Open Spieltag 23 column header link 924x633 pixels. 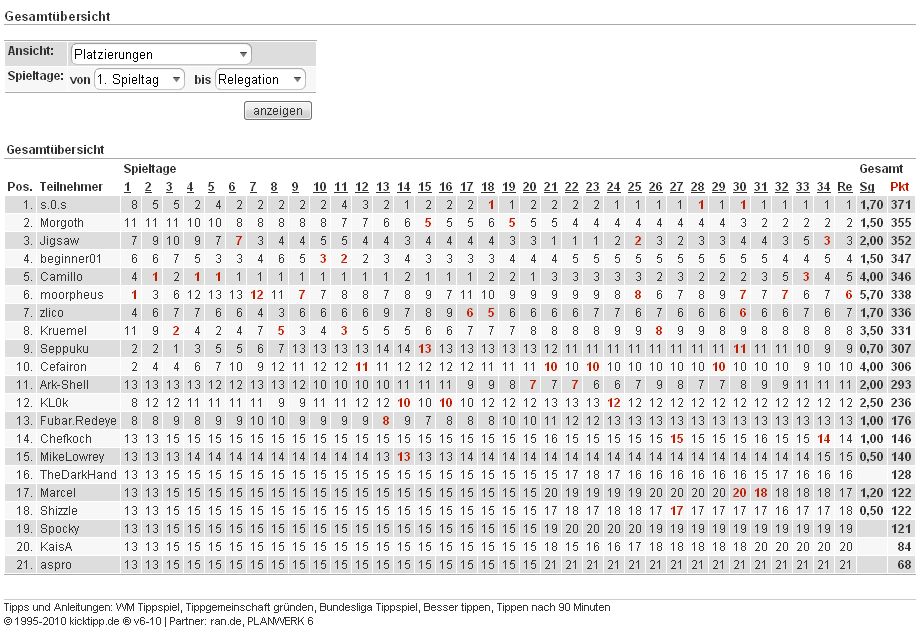593,187
